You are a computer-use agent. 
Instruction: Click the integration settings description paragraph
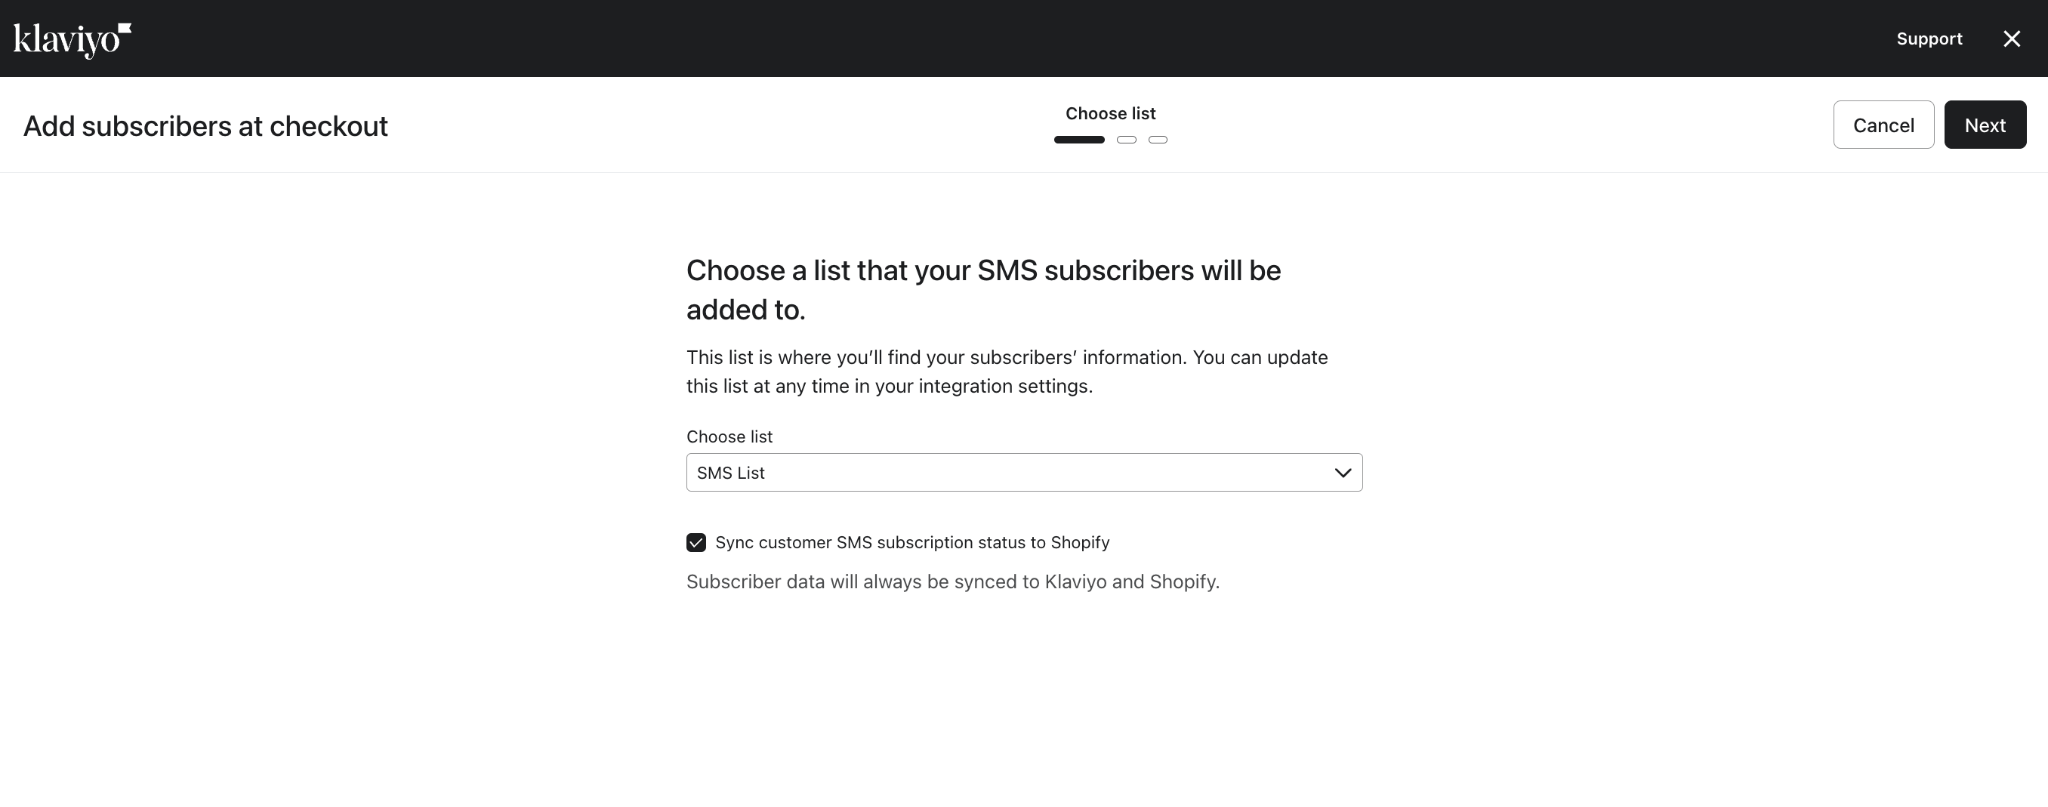pos(1007,372)
